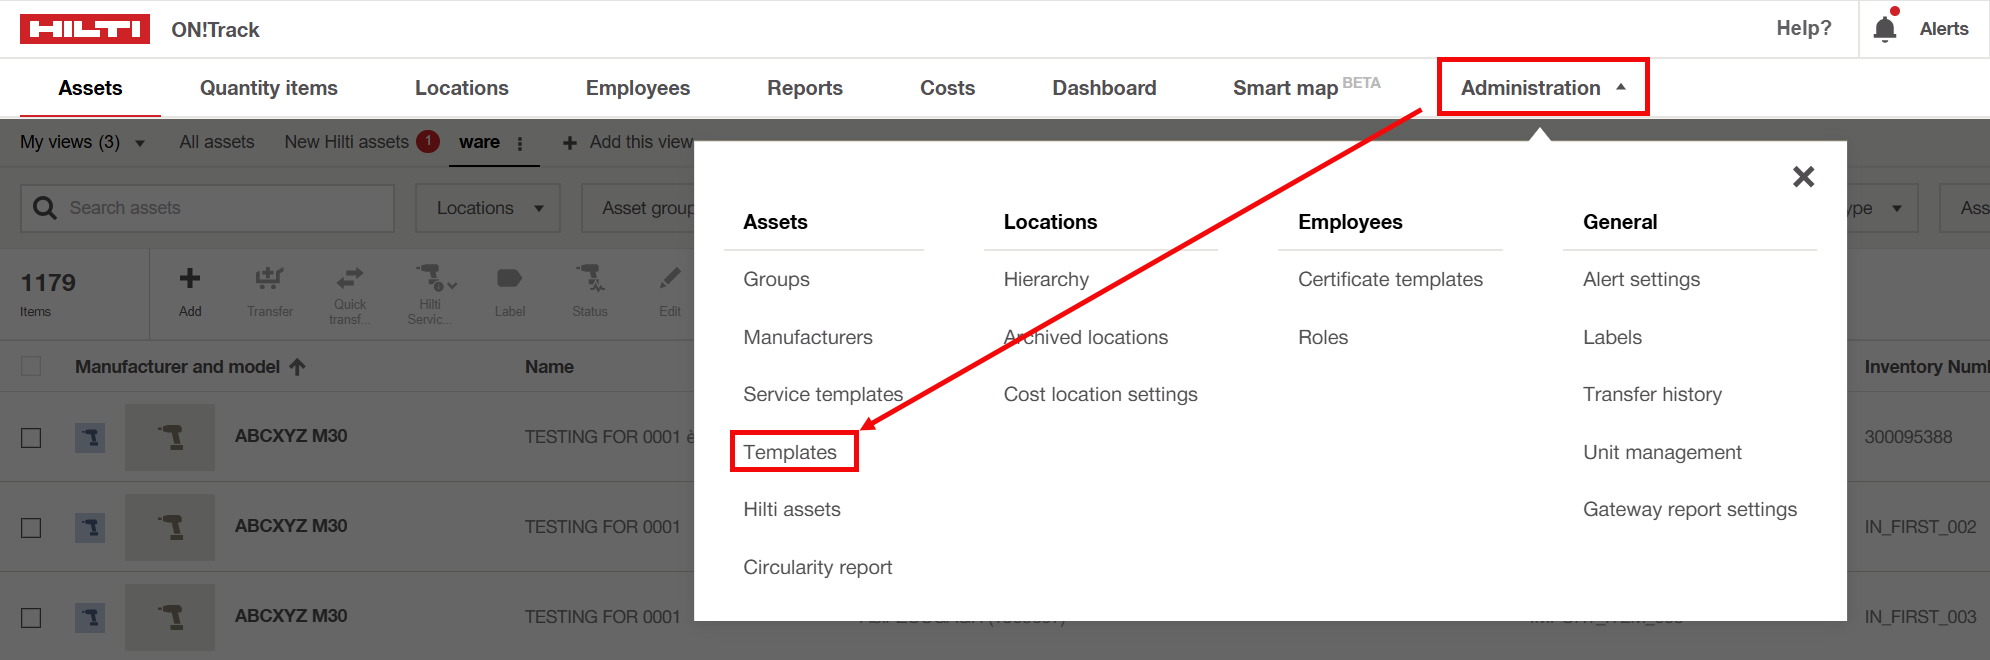Screen dimensions: 1990x660
Task: Open the Locations filter dropdown
Action: [488, 208]
